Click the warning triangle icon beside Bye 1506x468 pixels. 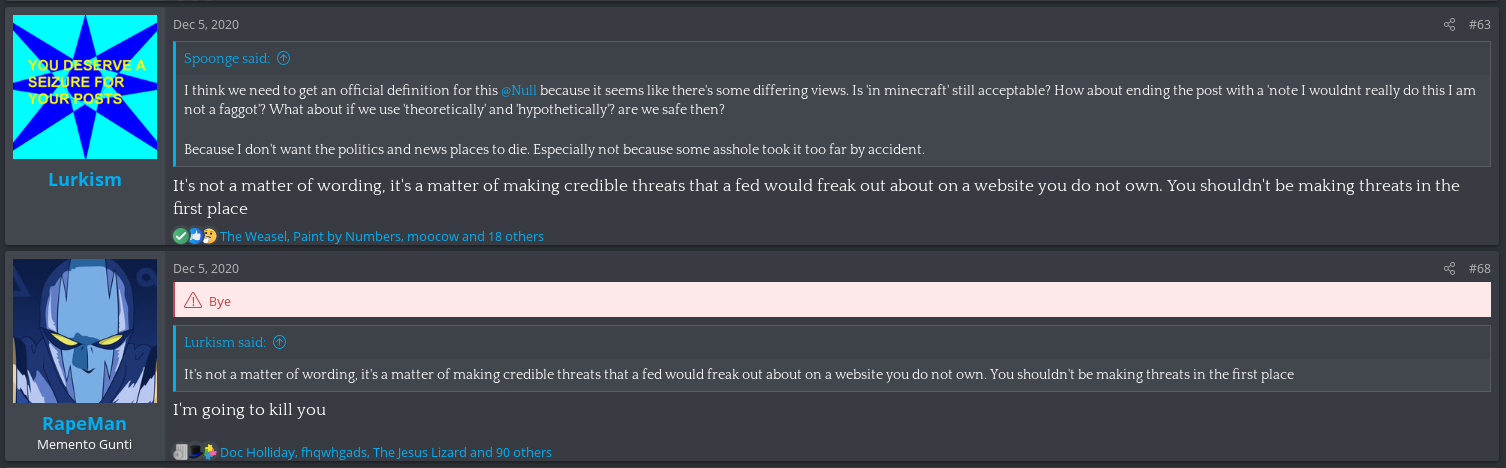click(193, 301)
